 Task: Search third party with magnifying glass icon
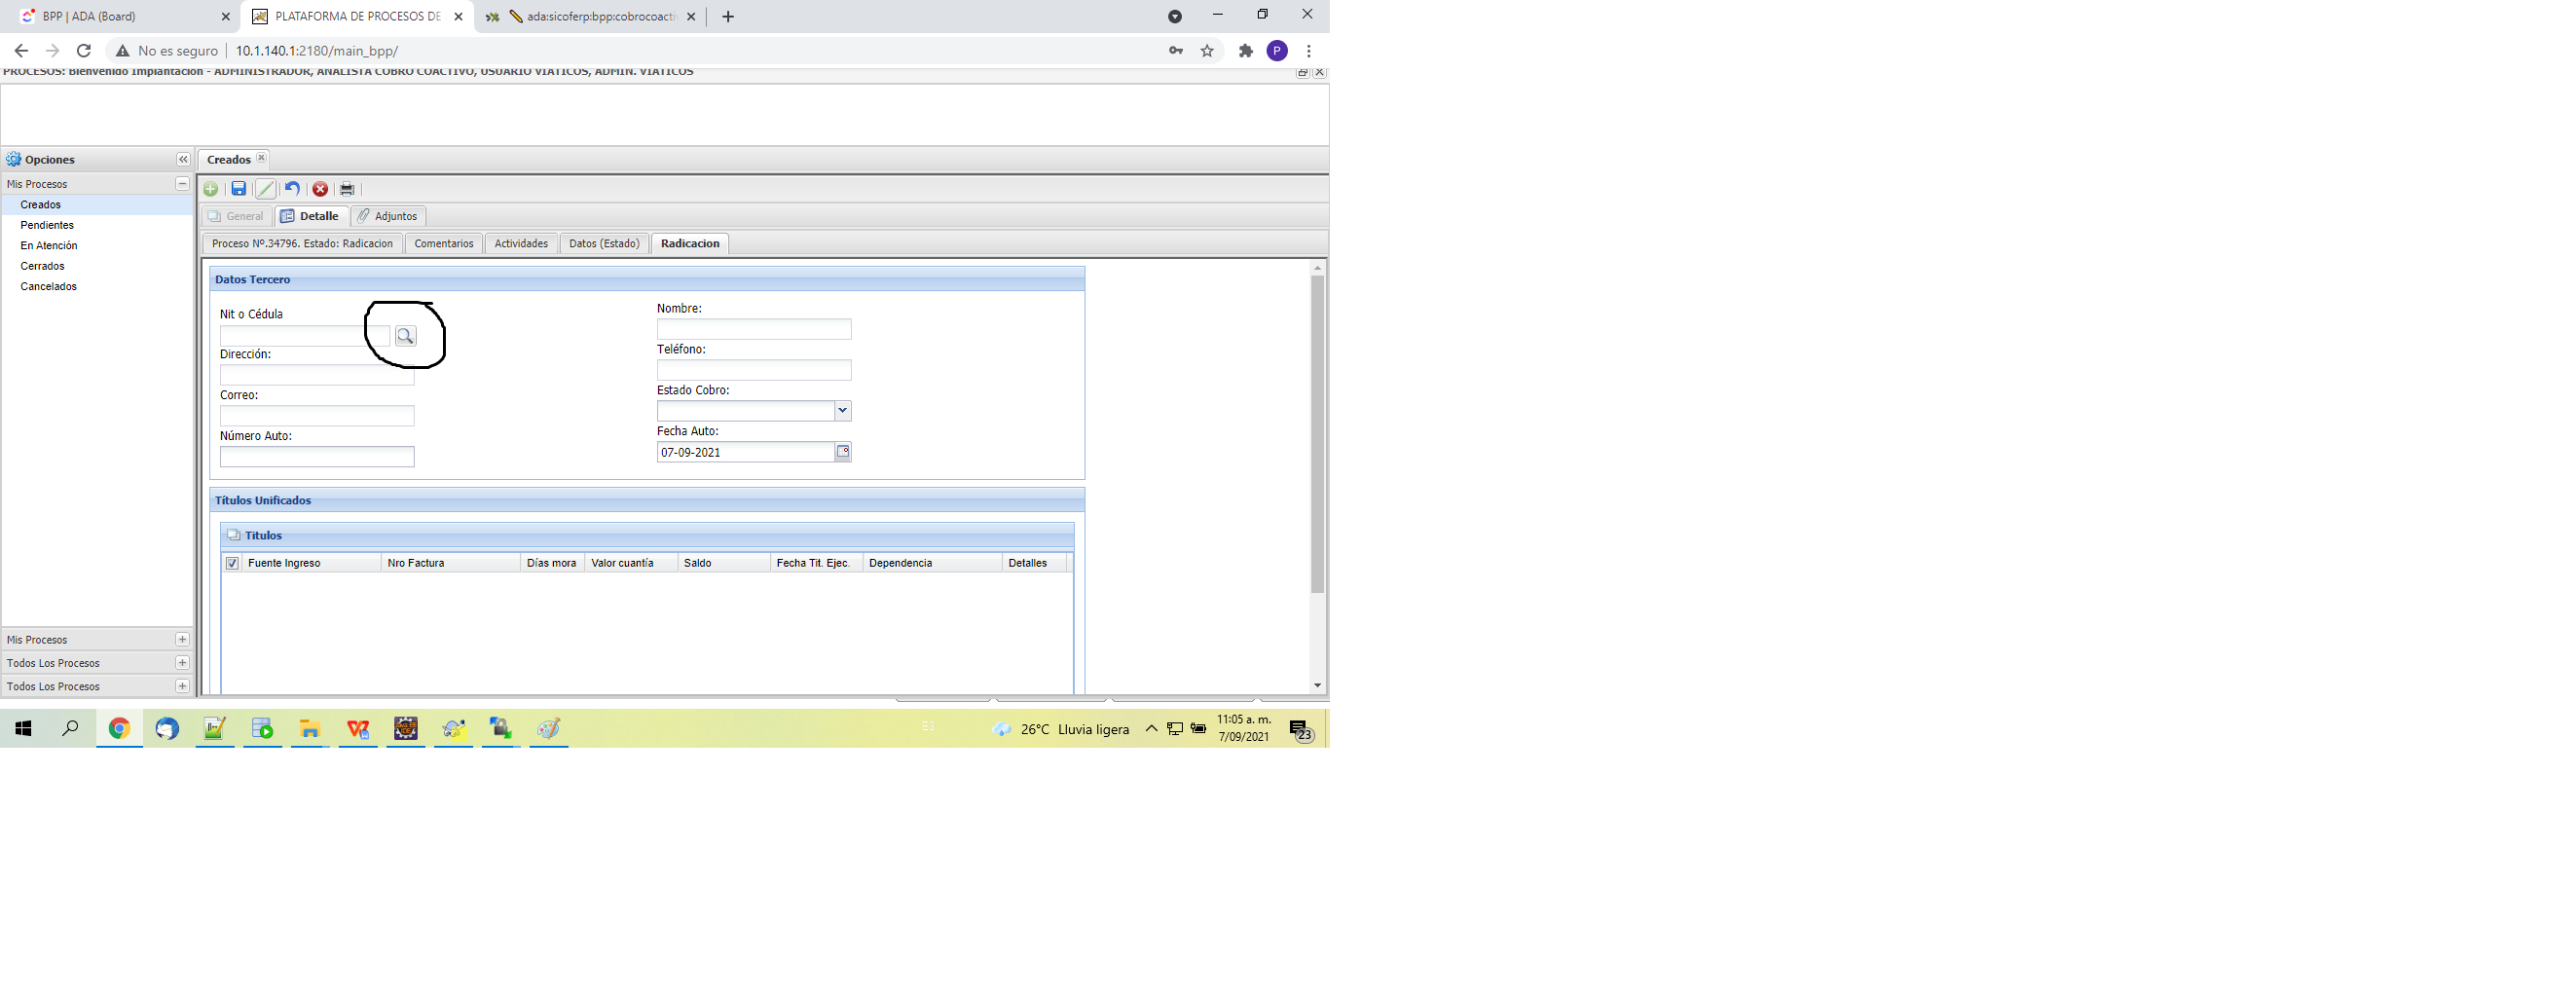pos(405,336)
